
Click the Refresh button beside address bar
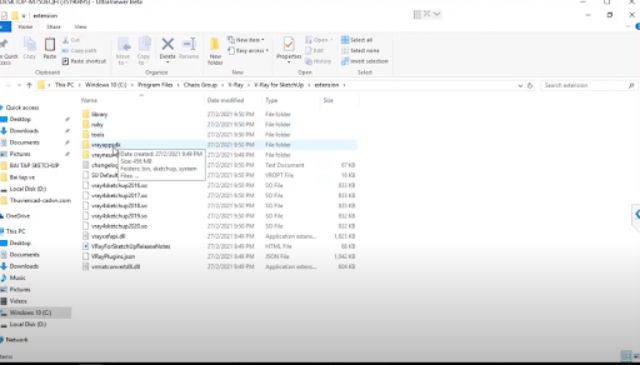tap(530, 85)
